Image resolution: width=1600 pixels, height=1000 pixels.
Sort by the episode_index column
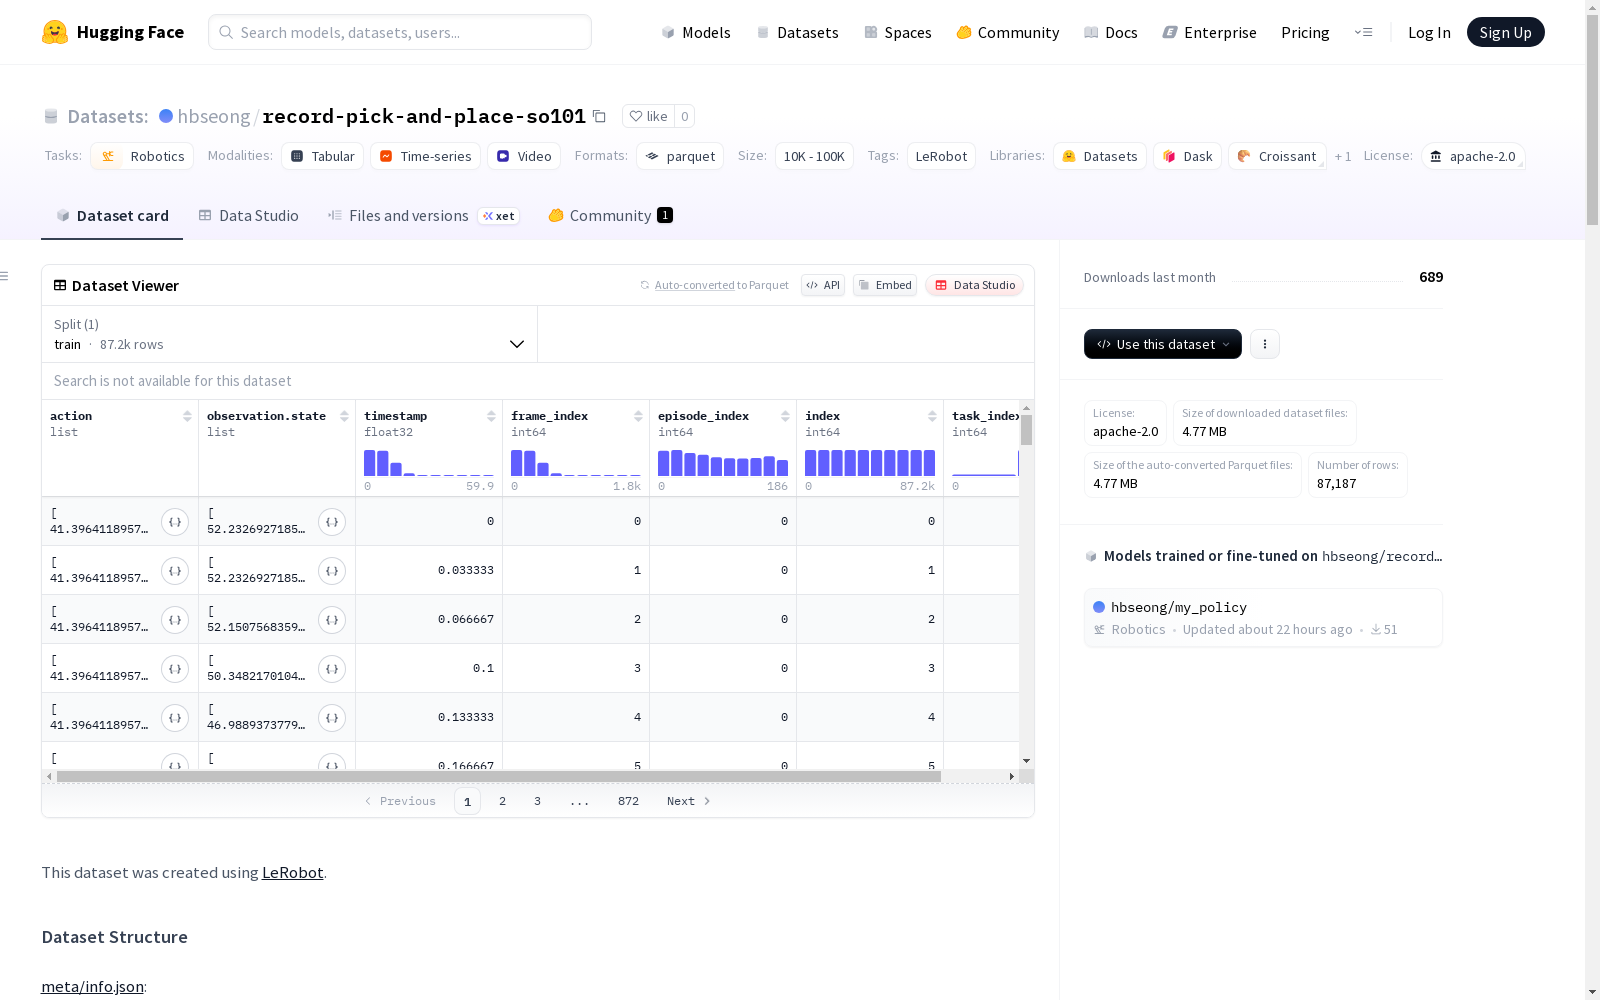coord(785,416)
